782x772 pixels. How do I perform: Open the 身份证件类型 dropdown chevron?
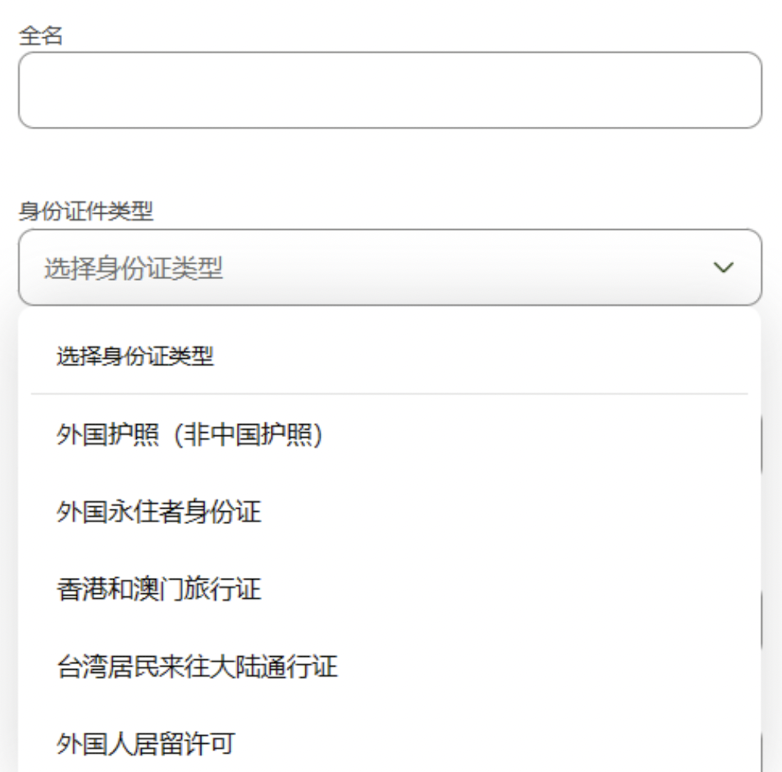pyautogui.click(x=723, y=268)
